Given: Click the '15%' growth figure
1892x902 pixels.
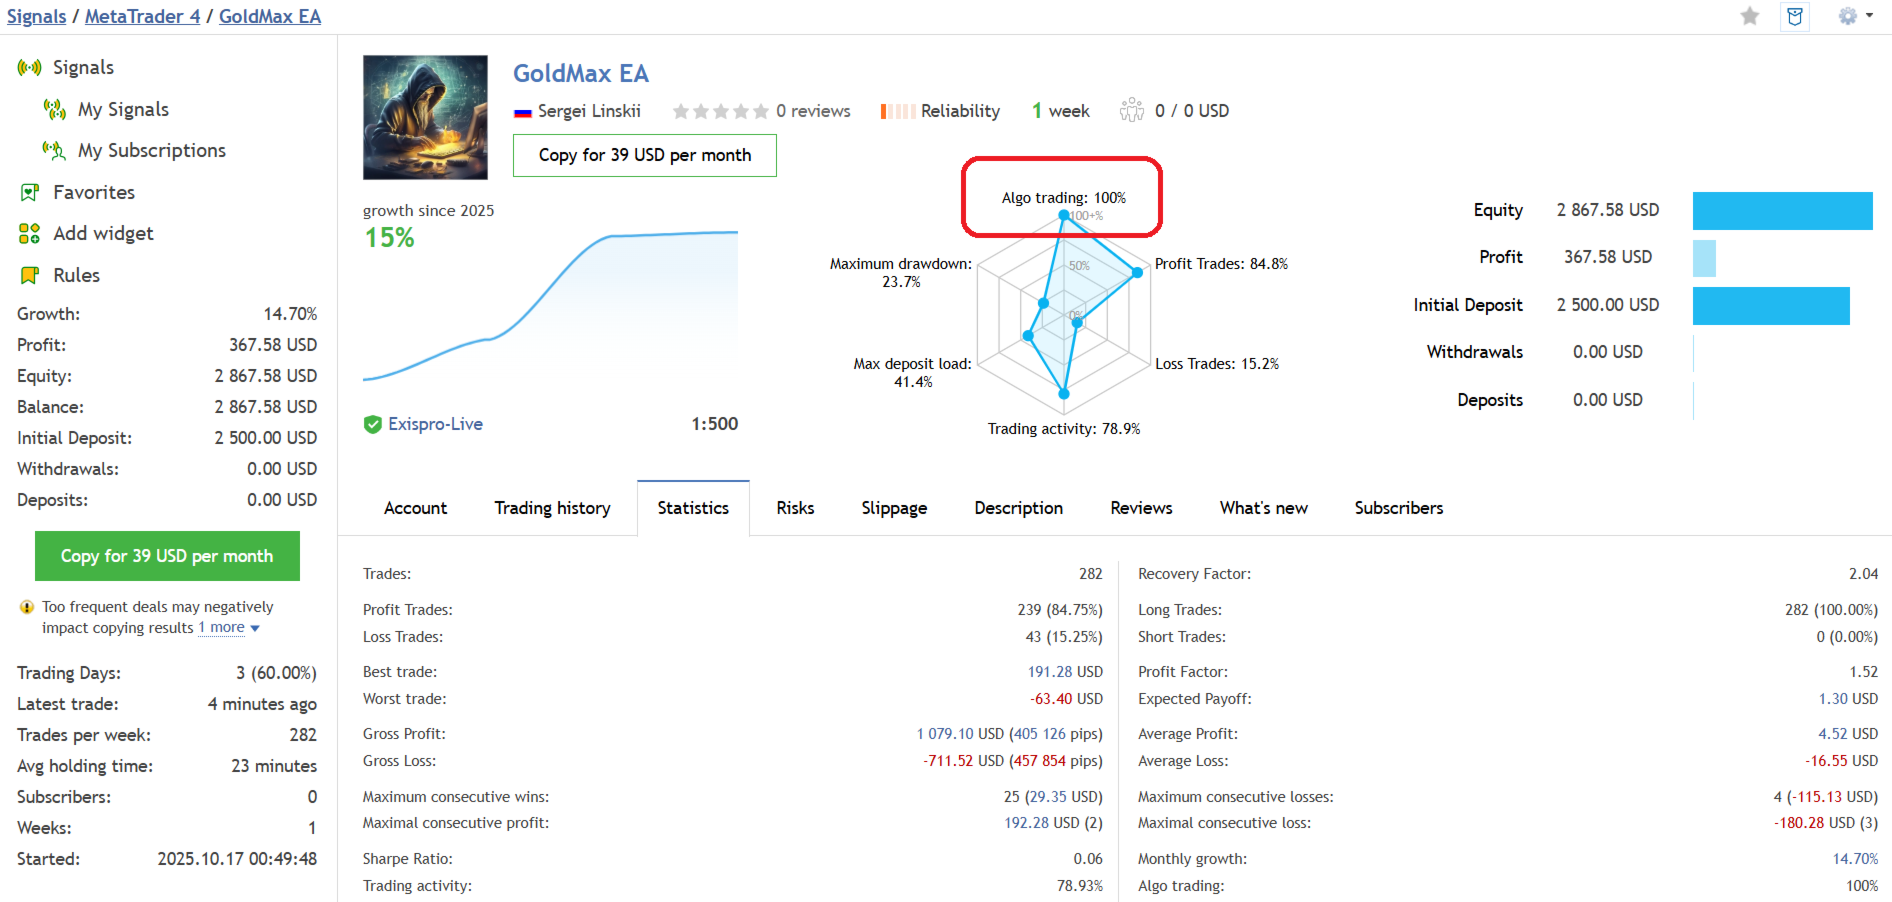Looking at the screenshot, I should 389,238.
